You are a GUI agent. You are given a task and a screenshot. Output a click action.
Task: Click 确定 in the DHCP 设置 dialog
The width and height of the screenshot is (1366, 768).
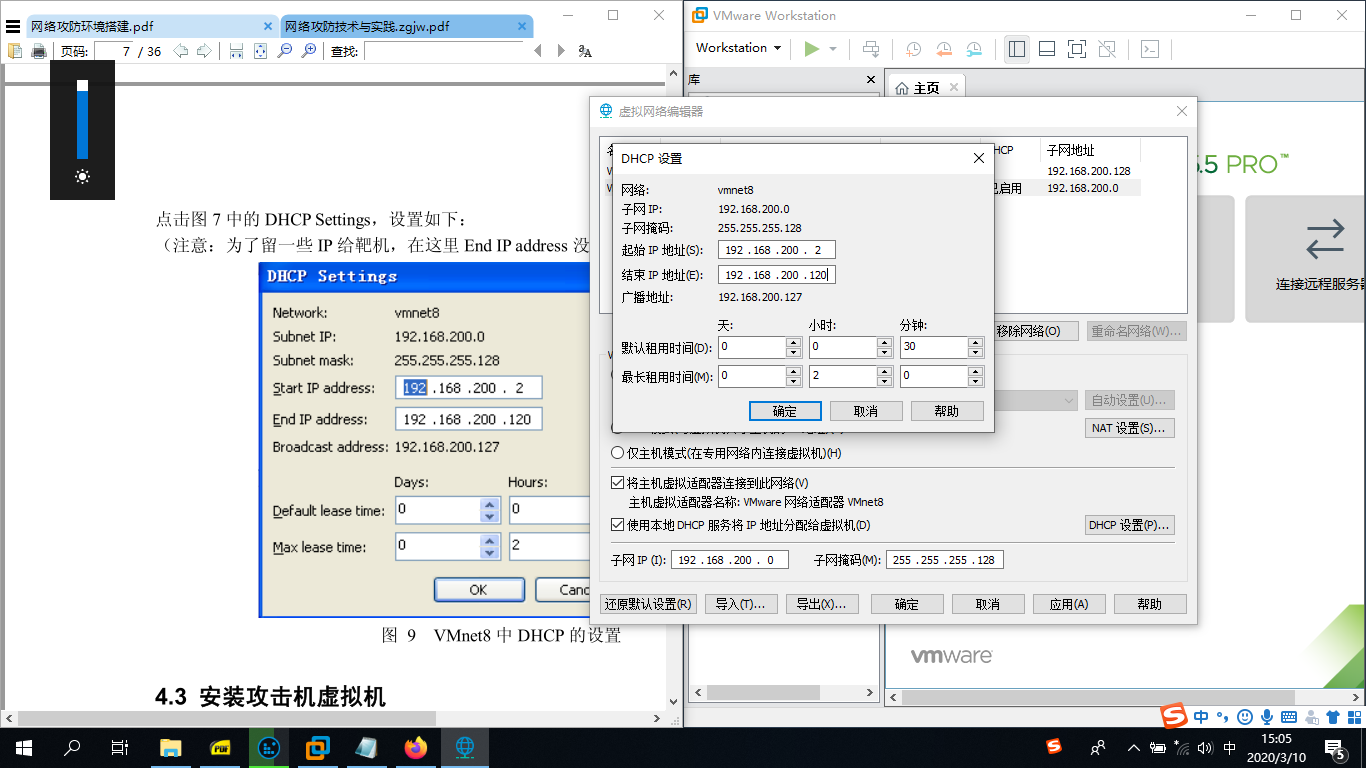[785, 411]
